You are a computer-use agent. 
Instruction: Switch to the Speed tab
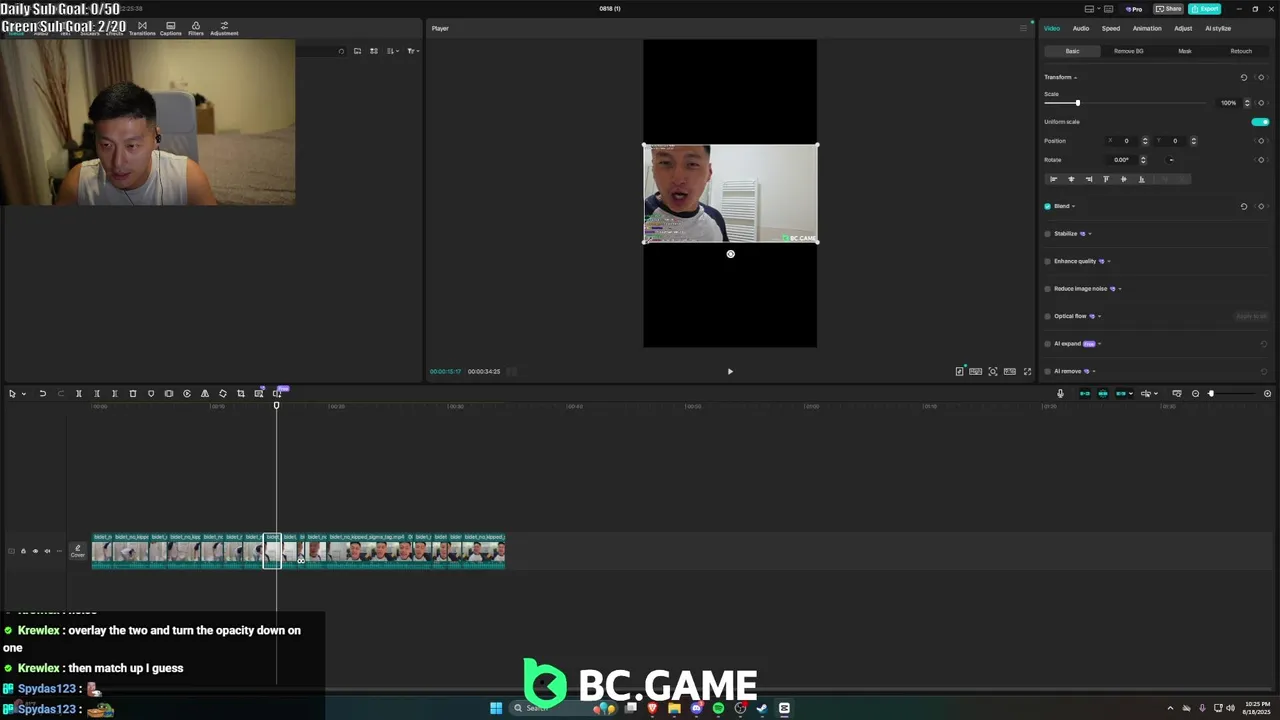click(1111, 28)
